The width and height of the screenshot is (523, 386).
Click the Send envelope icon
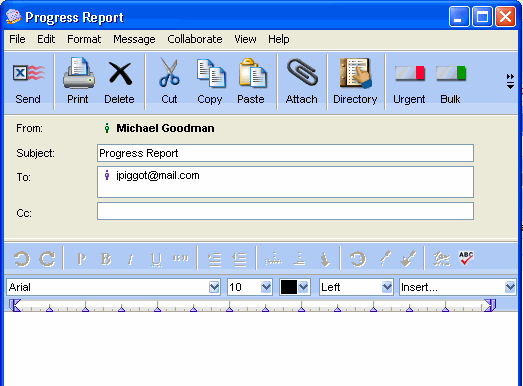[x=28, y=73]
